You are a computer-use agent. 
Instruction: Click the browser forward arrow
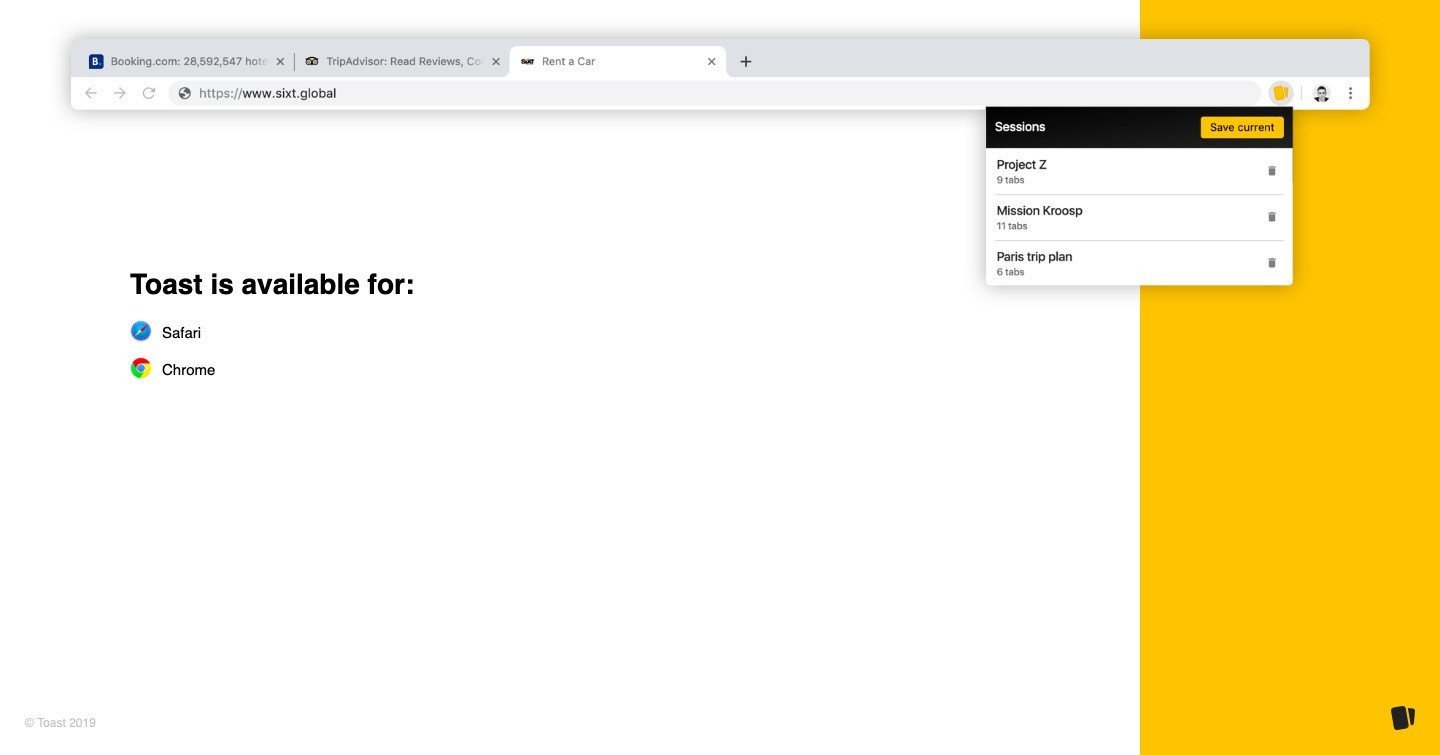point(120,93)
